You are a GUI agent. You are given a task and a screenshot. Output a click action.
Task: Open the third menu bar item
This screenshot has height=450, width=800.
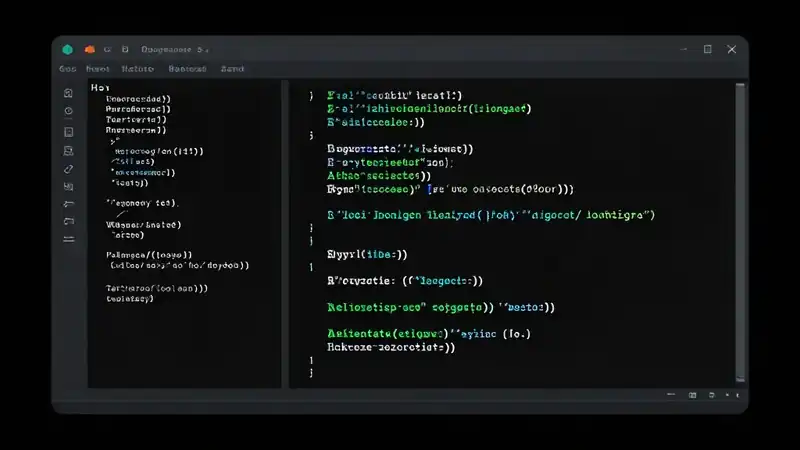click(x=138, y=69)
